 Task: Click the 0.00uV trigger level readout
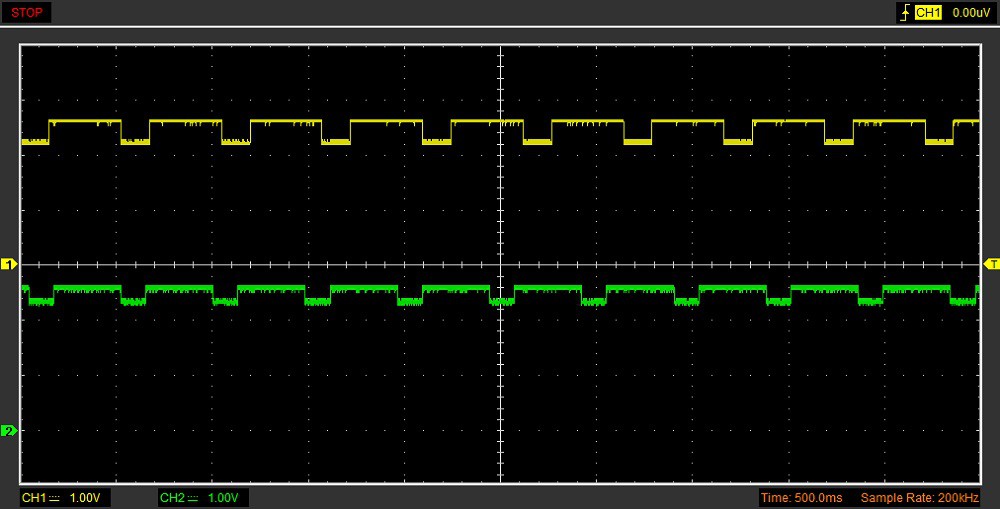[x=970, y=13]
